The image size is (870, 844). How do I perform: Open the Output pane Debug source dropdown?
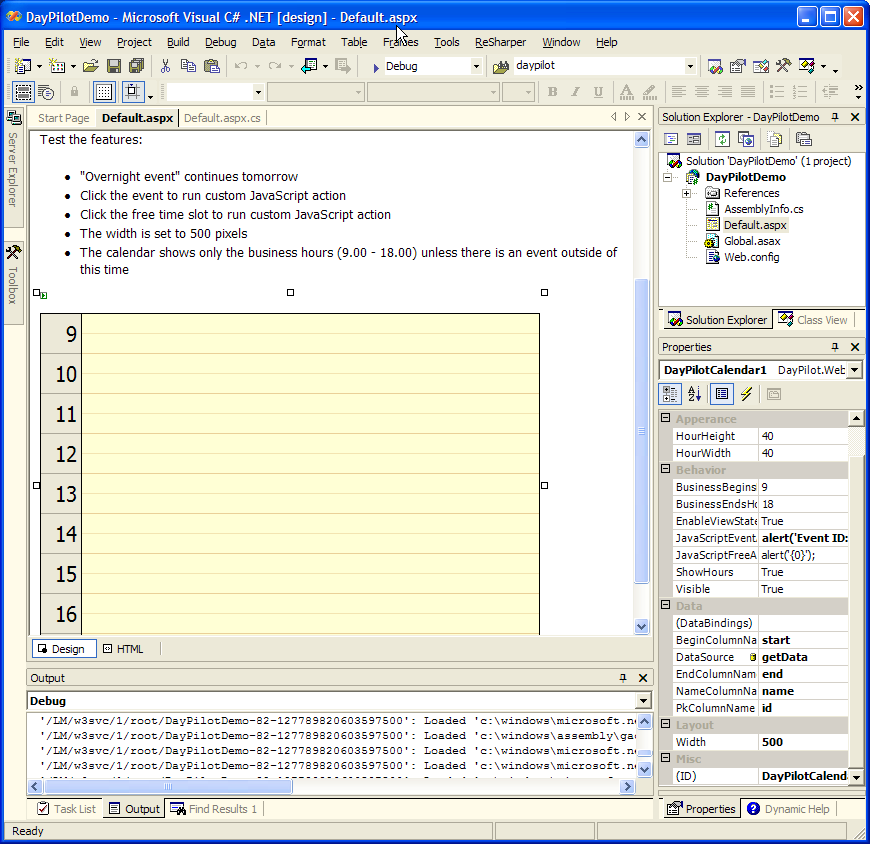pos(643,701)
